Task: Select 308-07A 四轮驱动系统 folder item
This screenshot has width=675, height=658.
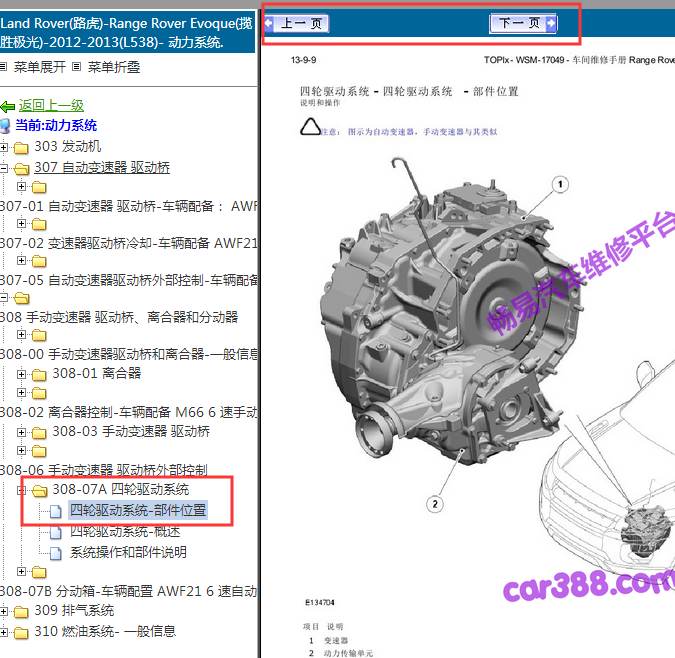Action: click(121, 489)
